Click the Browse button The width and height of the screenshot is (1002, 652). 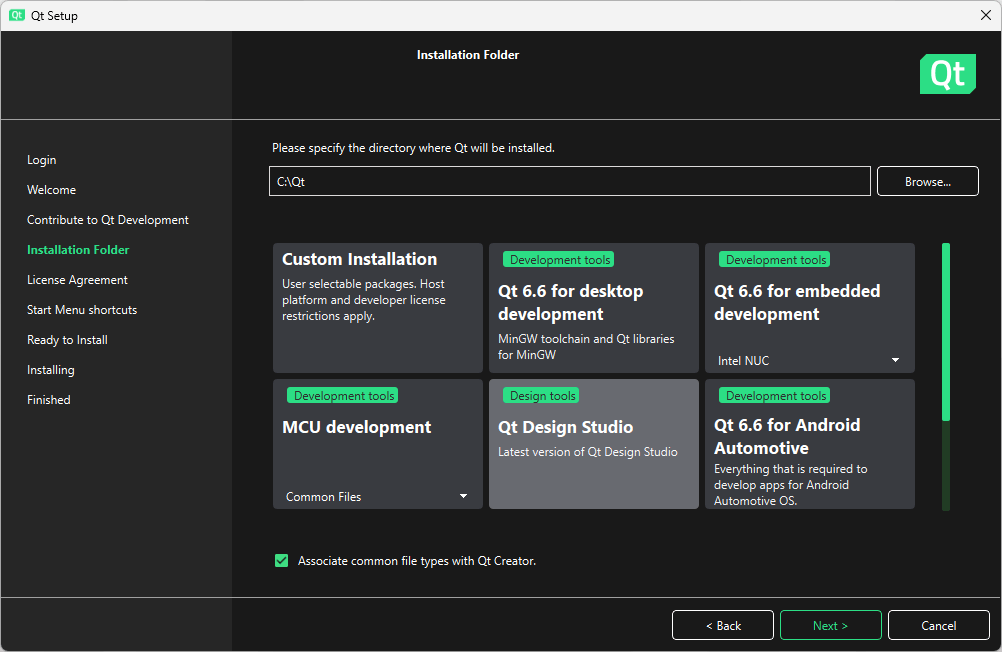[x=927, y=181]
